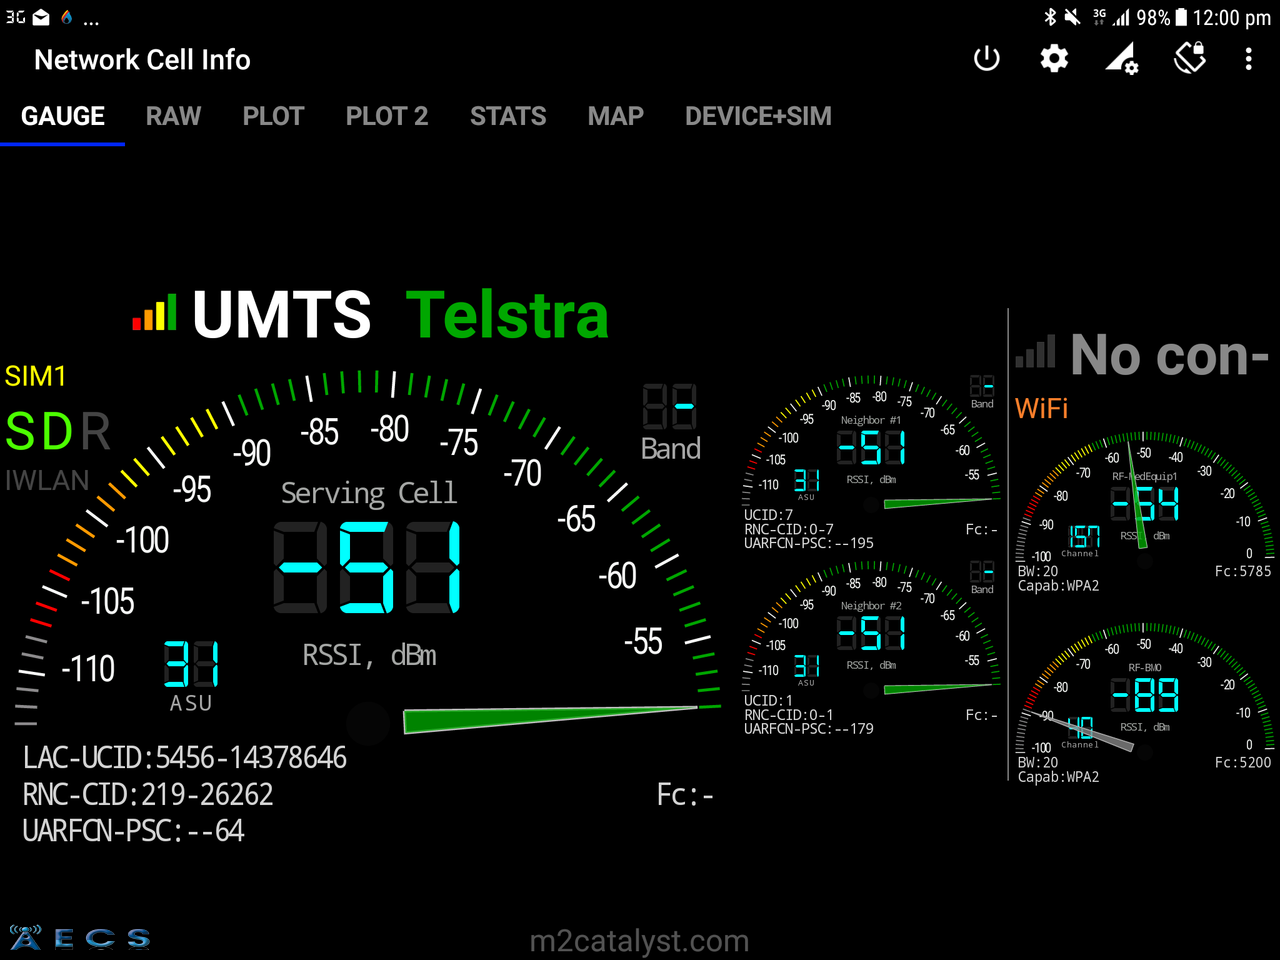Tap the 12:00 pm clock
Image resolution: width=1280 pixels, height=960 pixels.
(1232, 18)
